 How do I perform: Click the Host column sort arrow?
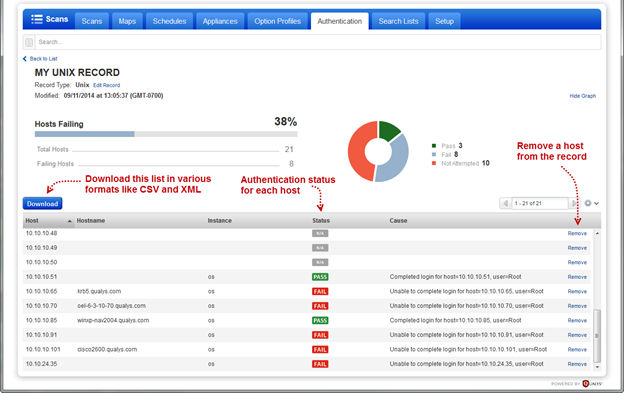70,221
